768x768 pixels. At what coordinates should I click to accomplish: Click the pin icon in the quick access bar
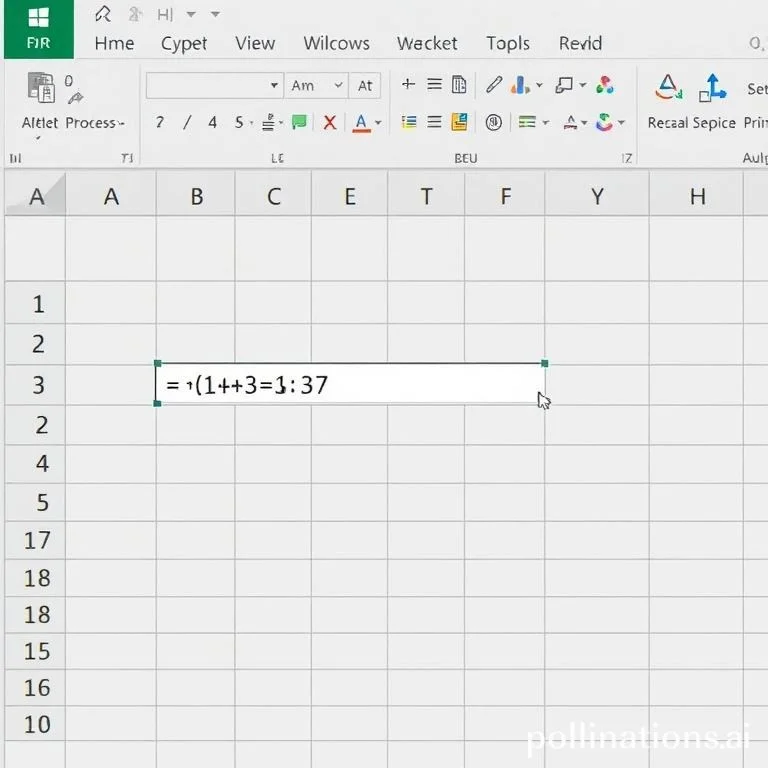click(x=103, y=14)
